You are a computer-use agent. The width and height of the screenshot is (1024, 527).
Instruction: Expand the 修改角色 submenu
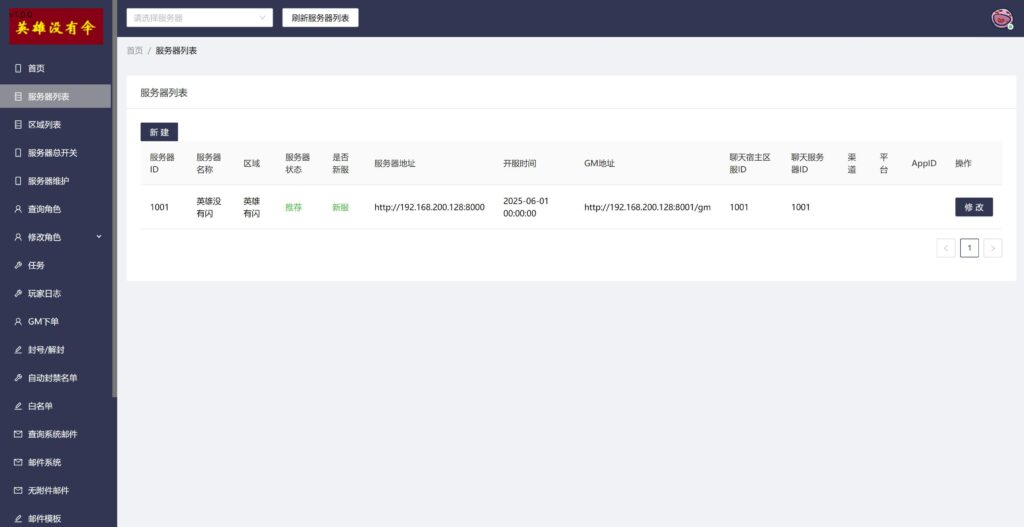pos(98,237)
